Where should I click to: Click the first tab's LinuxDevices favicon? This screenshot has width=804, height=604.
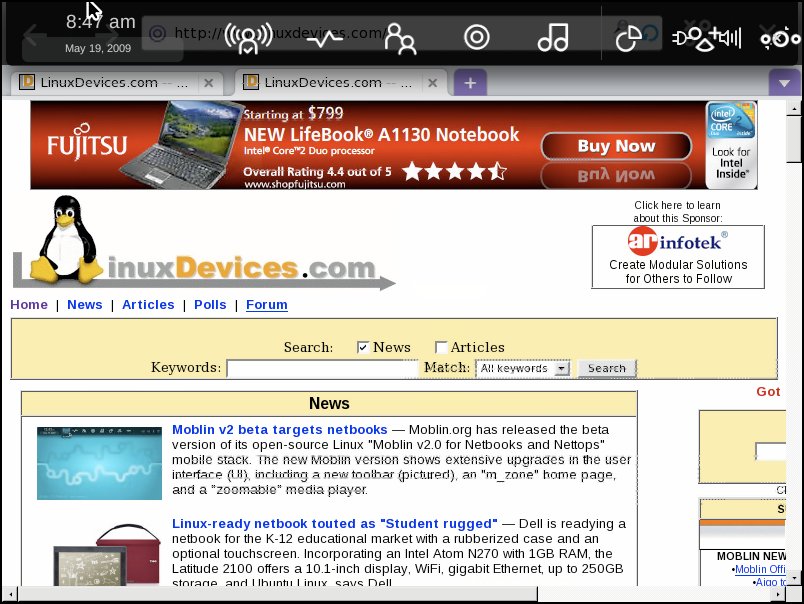(27, 82)
